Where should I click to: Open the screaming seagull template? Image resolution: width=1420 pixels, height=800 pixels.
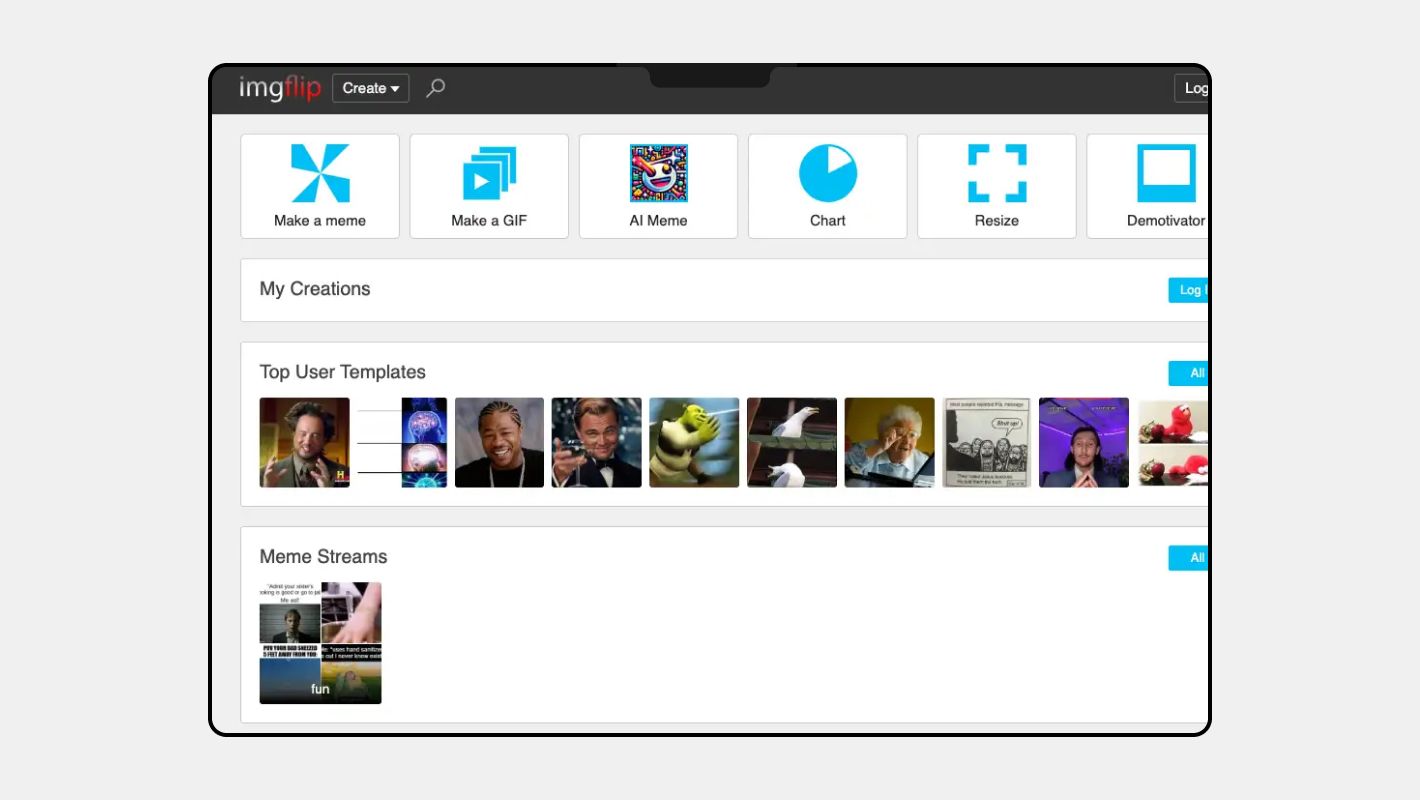(791, 443)
